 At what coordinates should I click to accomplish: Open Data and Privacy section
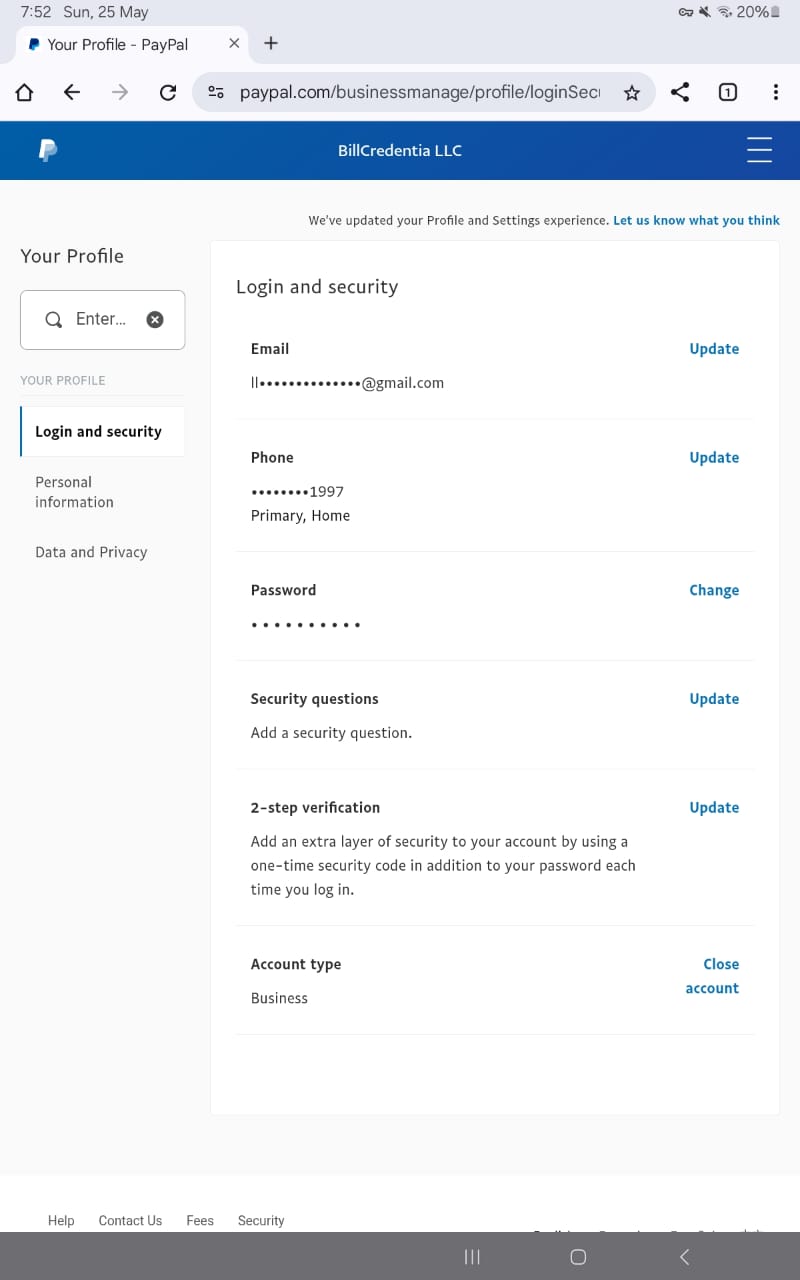[x=91, y=552]
